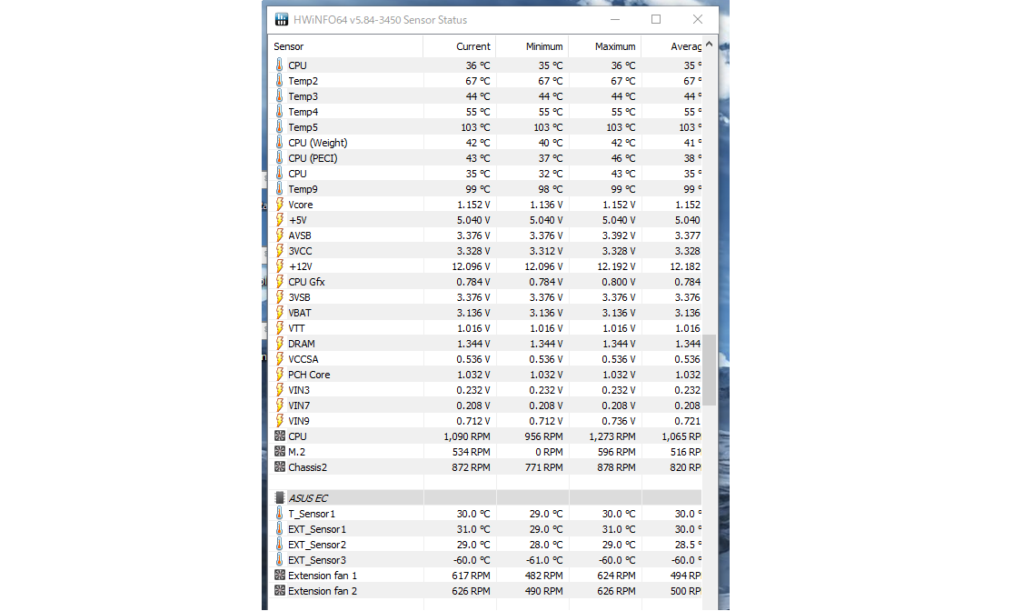
Task: Click the +12V voltage lightning icon
Action: click(x=280, y=266)
